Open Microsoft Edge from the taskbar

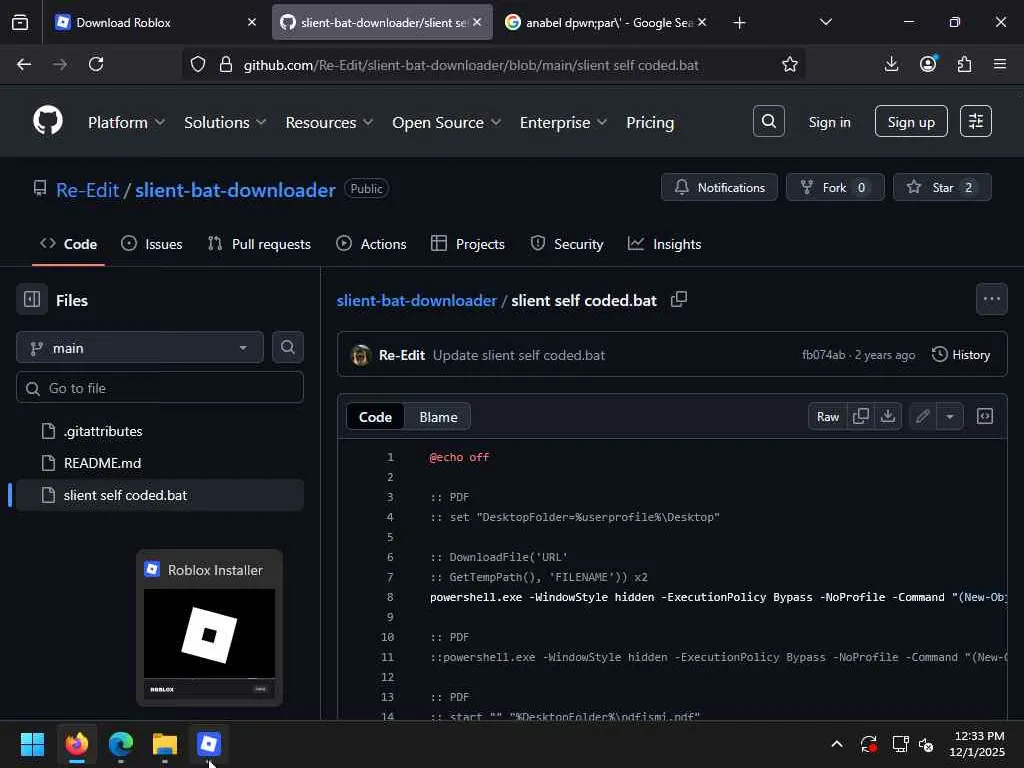coord(121,744)
